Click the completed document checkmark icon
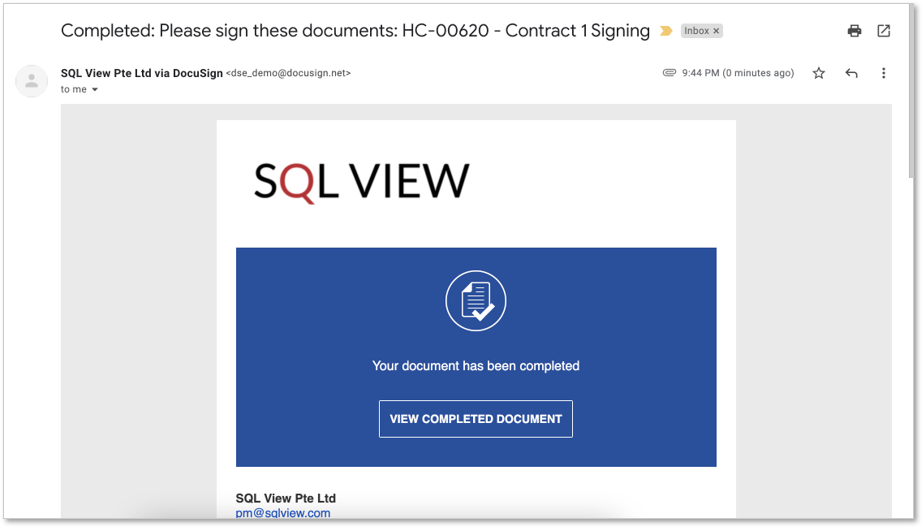The height and width of the screenshot is (528, 923). click(x=476, y=301)
